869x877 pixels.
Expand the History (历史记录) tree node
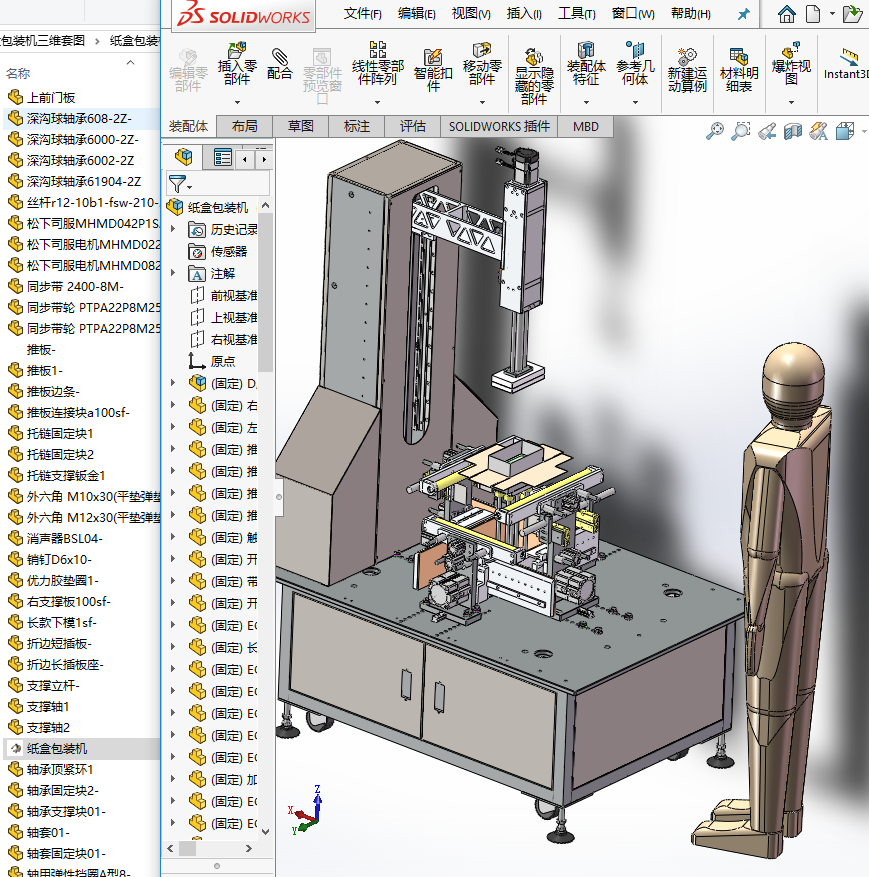(173, 229)
